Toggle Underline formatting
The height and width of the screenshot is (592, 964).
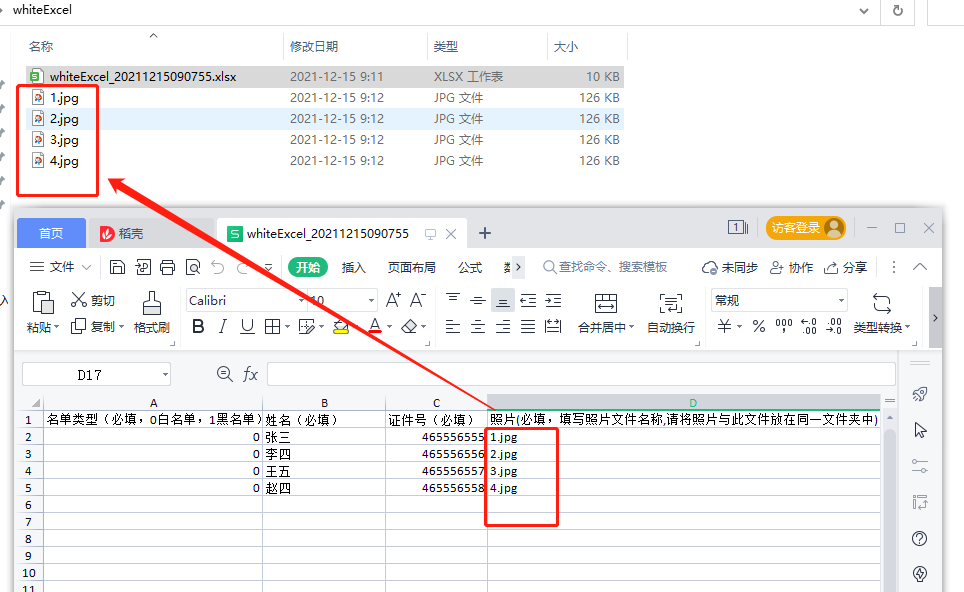tap(247, 326)
